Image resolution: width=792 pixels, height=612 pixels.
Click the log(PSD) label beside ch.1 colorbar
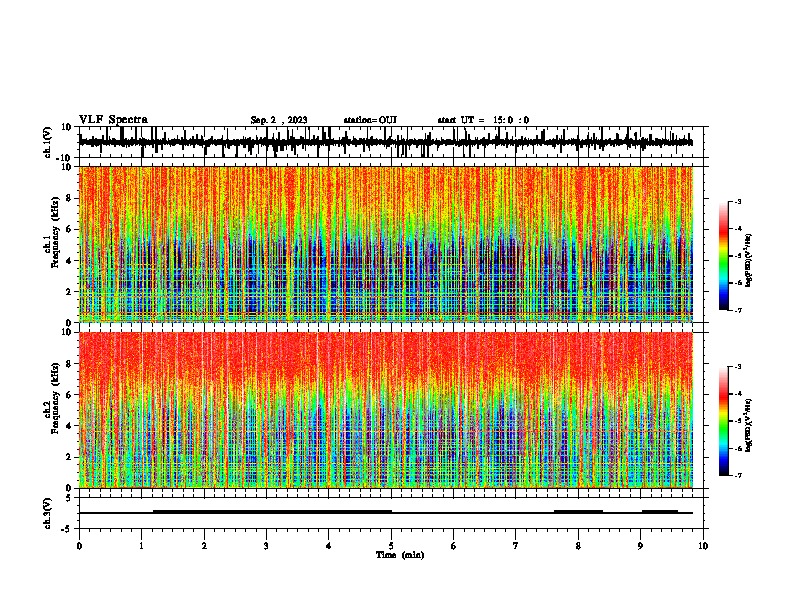coord(749,260)
